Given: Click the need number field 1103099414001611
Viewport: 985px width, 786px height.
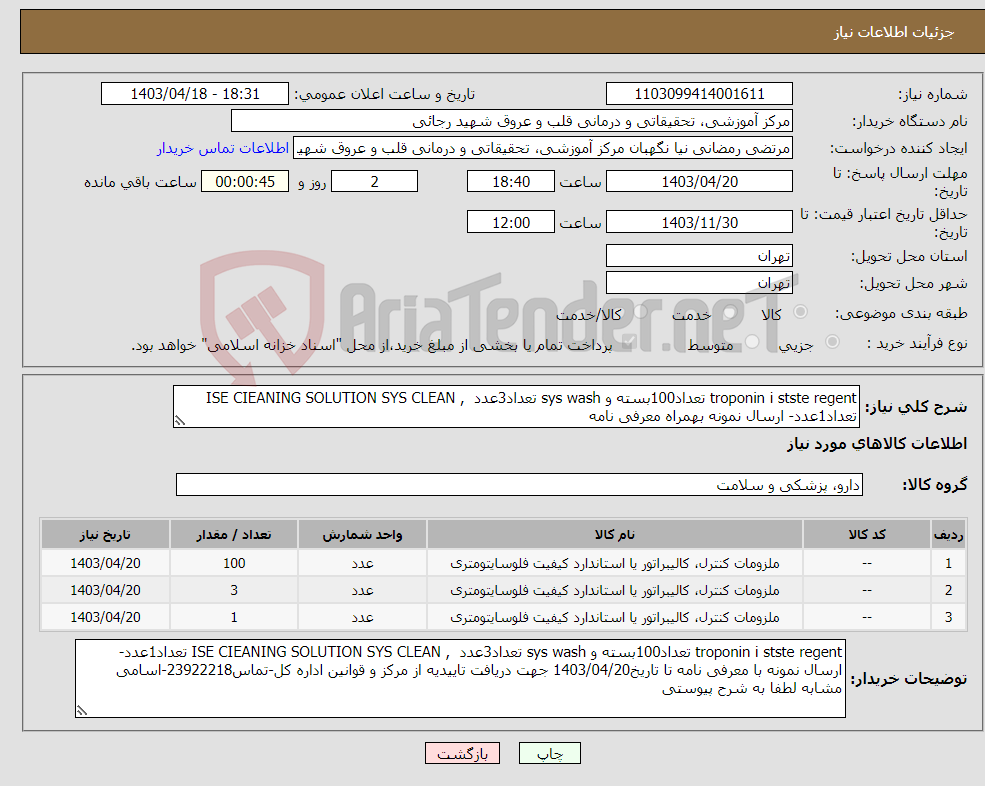Looking at the screenshot, I should click(x=699, y=94).
